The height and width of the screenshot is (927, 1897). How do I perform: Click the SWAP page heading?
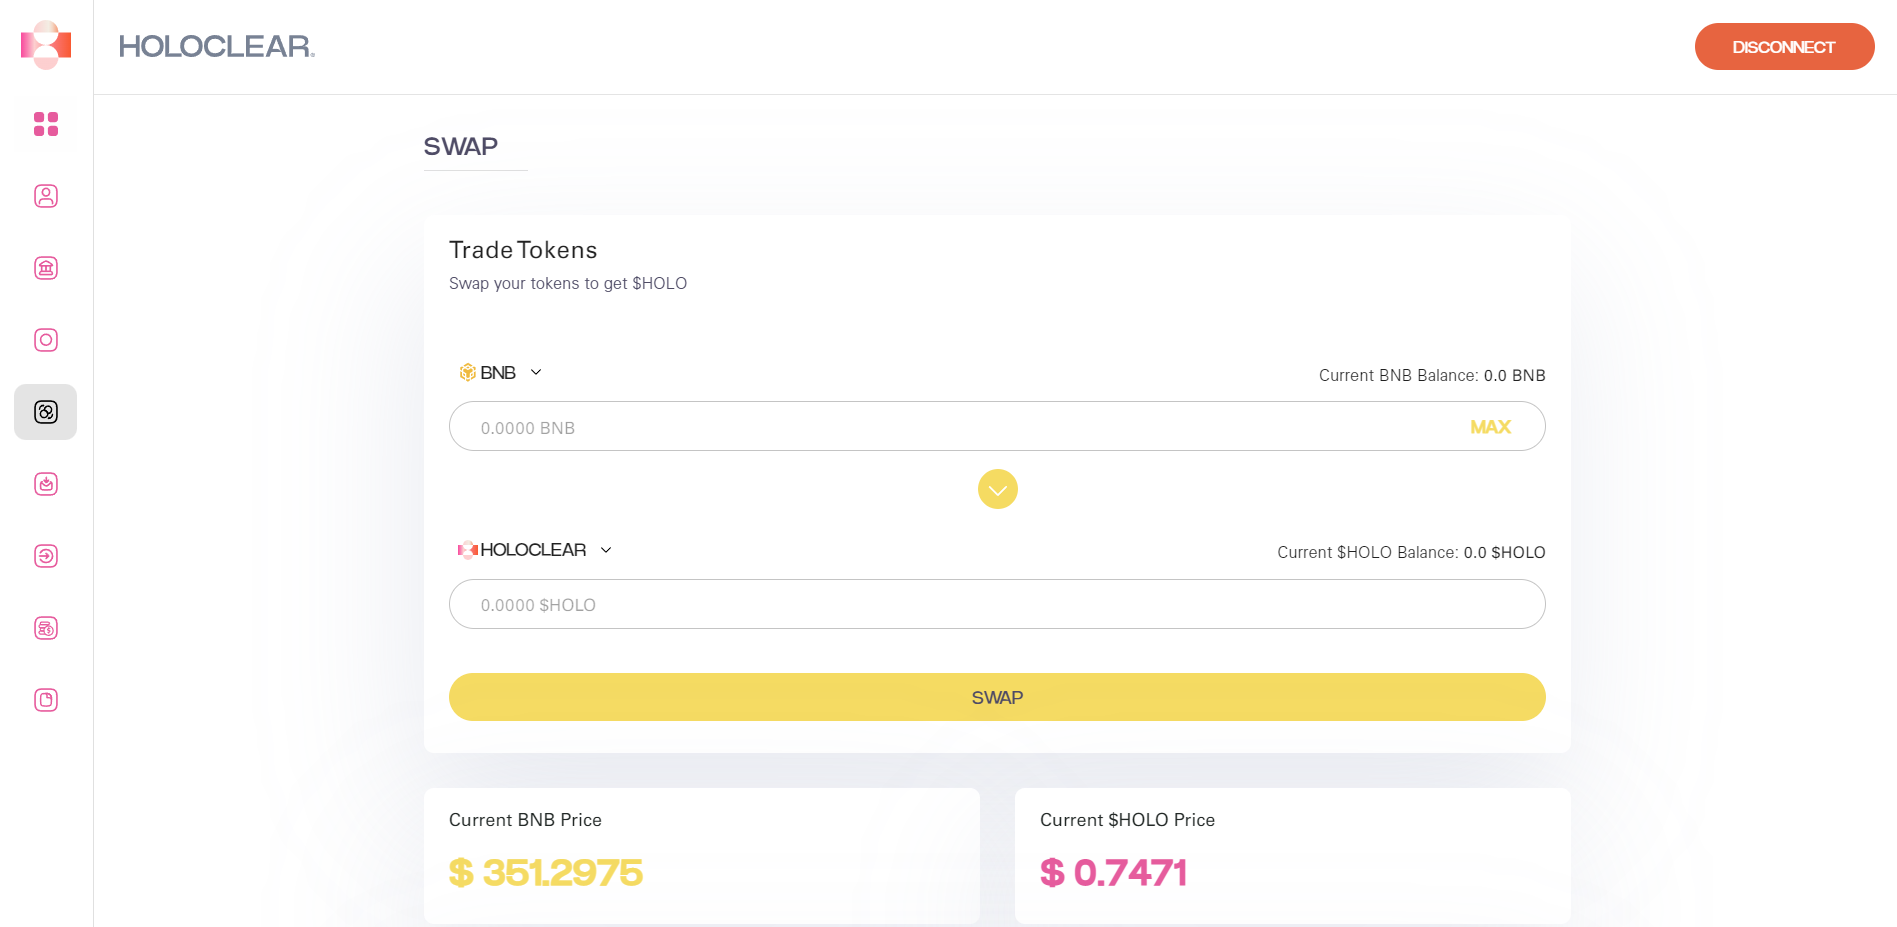tap(461, 146)
